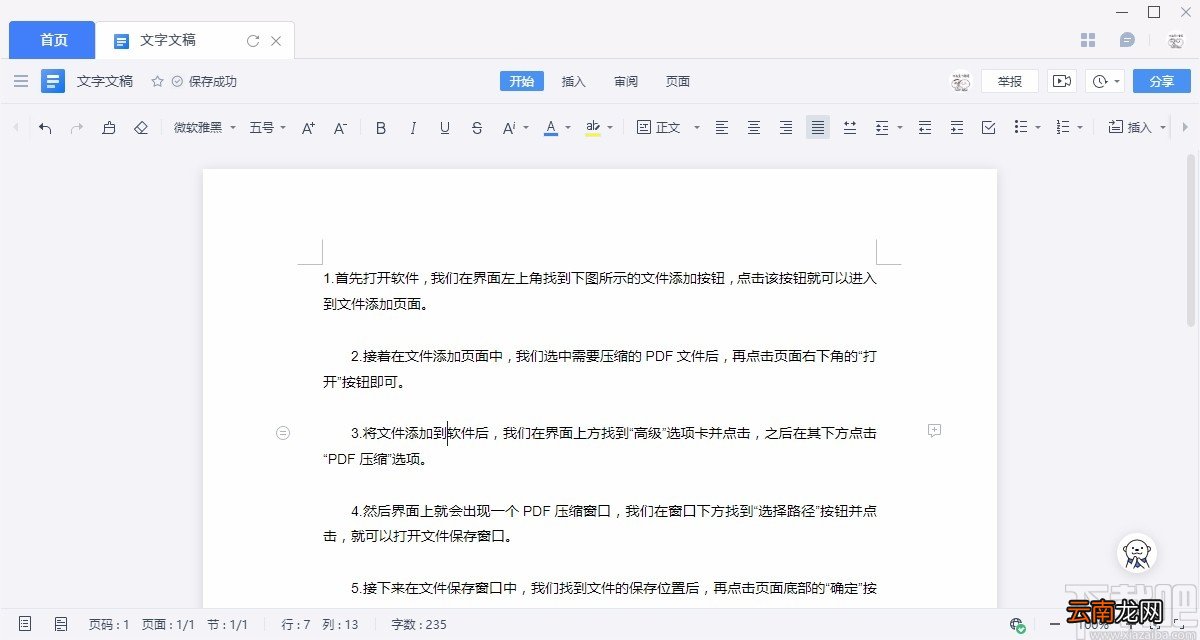This screenshot has width=1200, height=640.
Task: Switch to the 页面 tab
Action: coord(678,81)
